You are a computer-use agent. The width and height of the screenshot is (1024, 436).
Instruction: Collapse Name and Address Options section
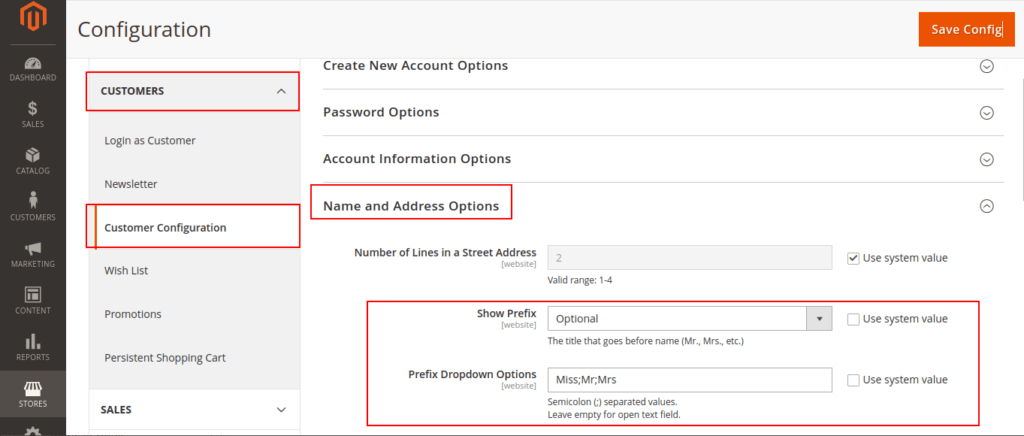pos(986,206)
